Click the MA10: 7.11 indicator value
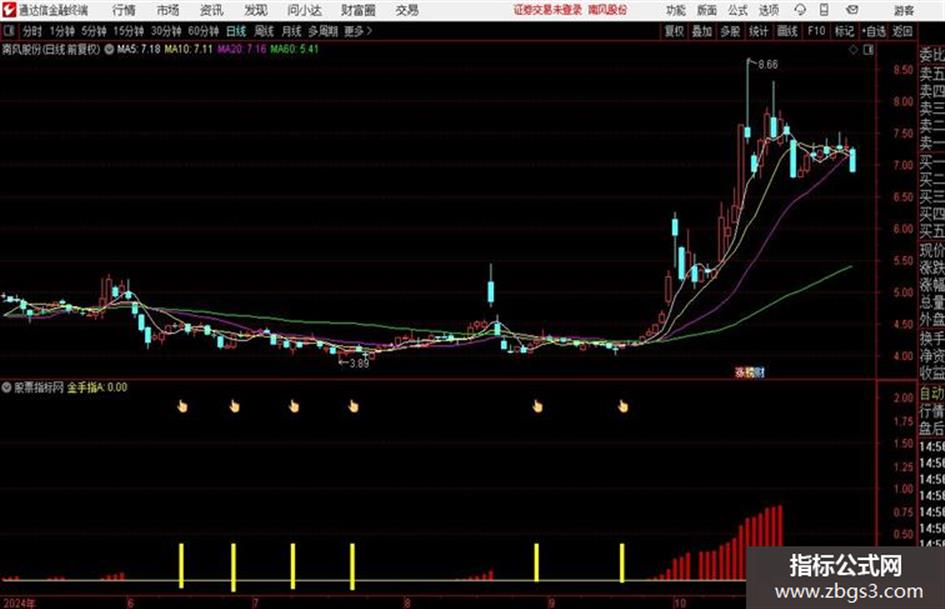The height and width of the screenshot is (609, 945). tap(189, 49)
